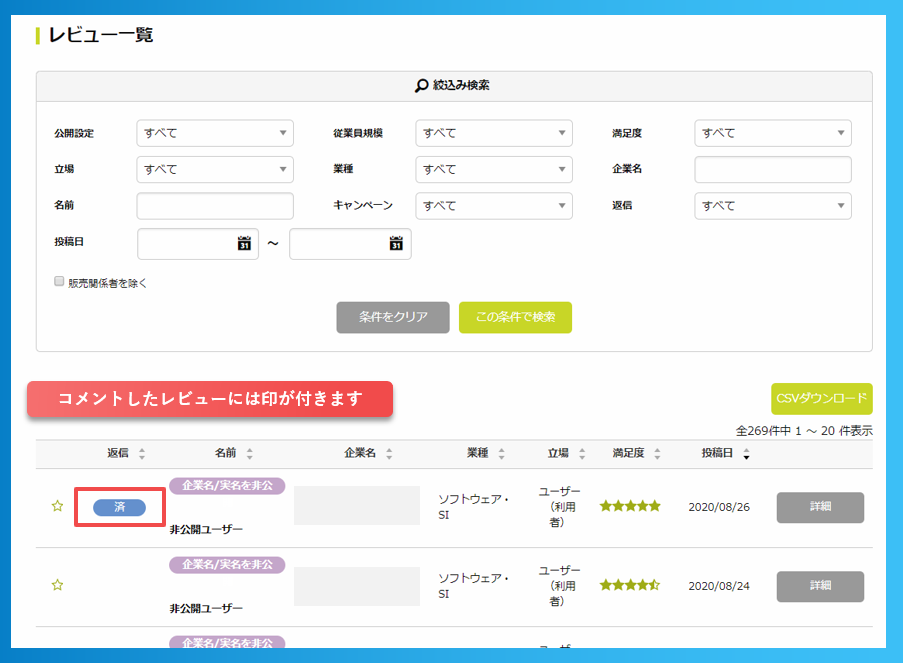Open the 業種 filter dropdown
903x663 pixels.
[493, 169]
